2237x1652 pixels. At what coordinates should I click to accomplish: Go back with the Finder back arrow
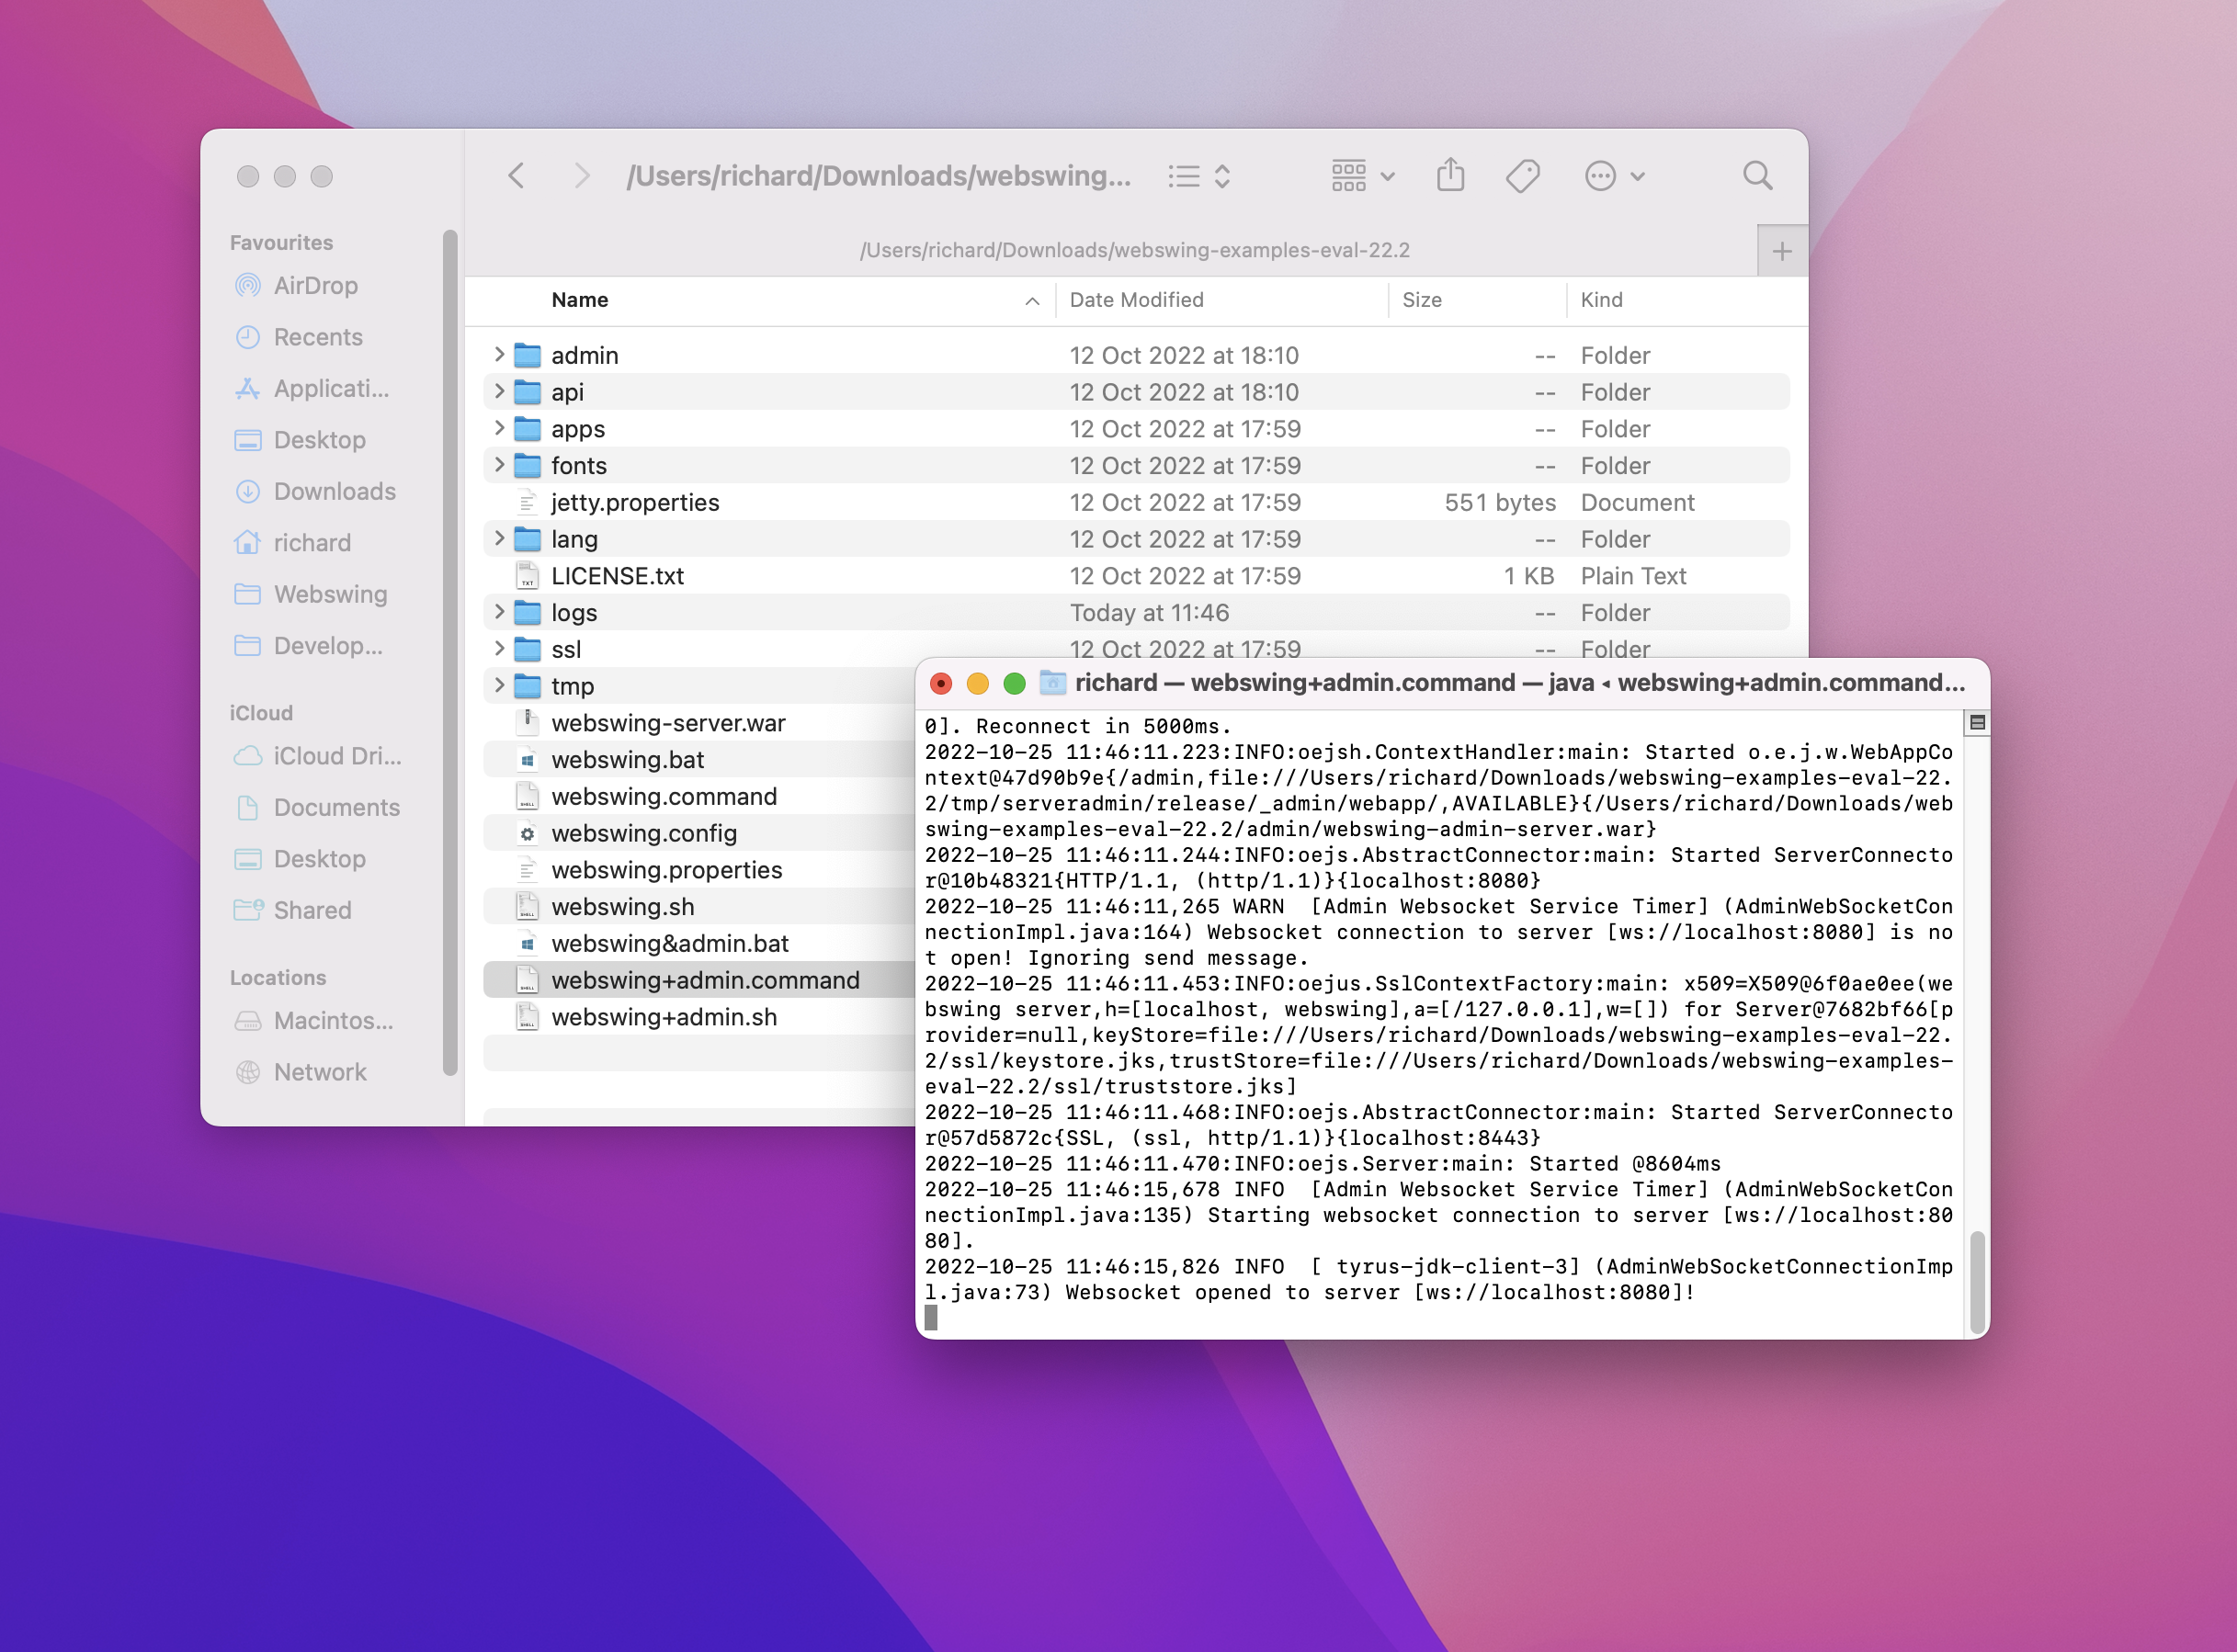pos(516,176)
